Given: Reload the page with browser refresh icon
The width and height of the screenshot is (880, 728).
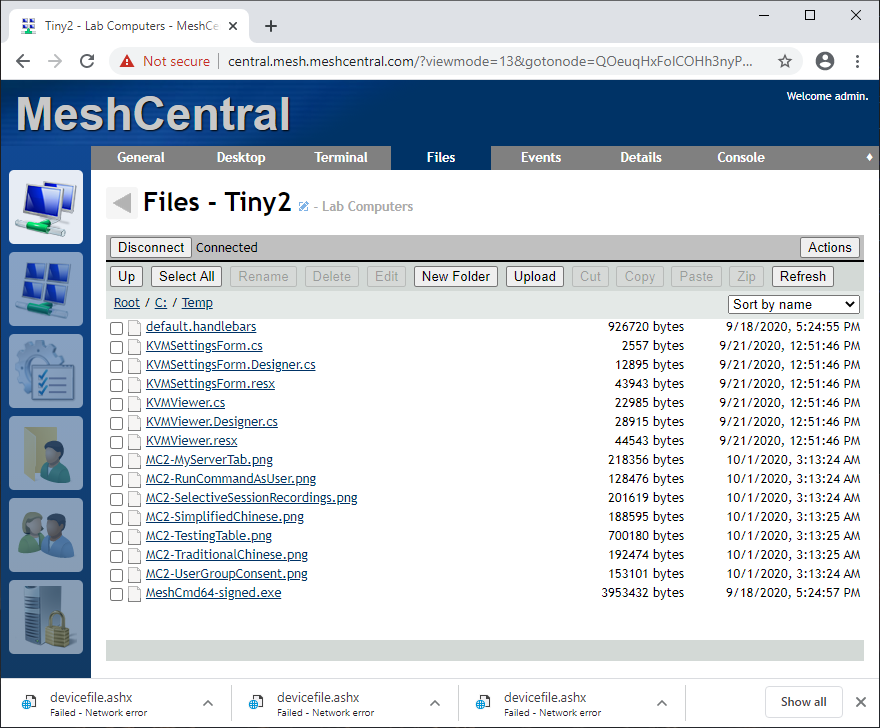Looking at the screenshot, I should click(x=87, y=61).
